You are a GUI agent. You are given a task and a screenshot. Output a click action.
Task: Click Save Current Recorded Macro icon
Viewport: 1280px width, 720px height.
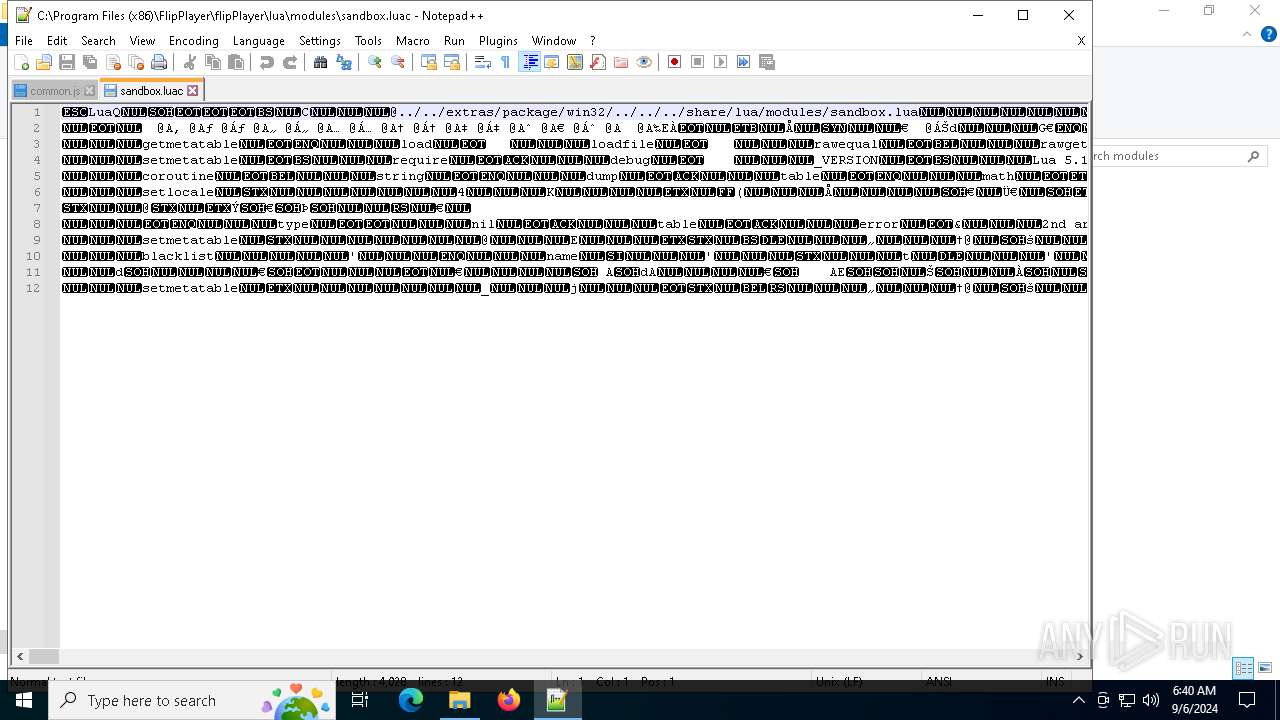(x=767, y=62)
